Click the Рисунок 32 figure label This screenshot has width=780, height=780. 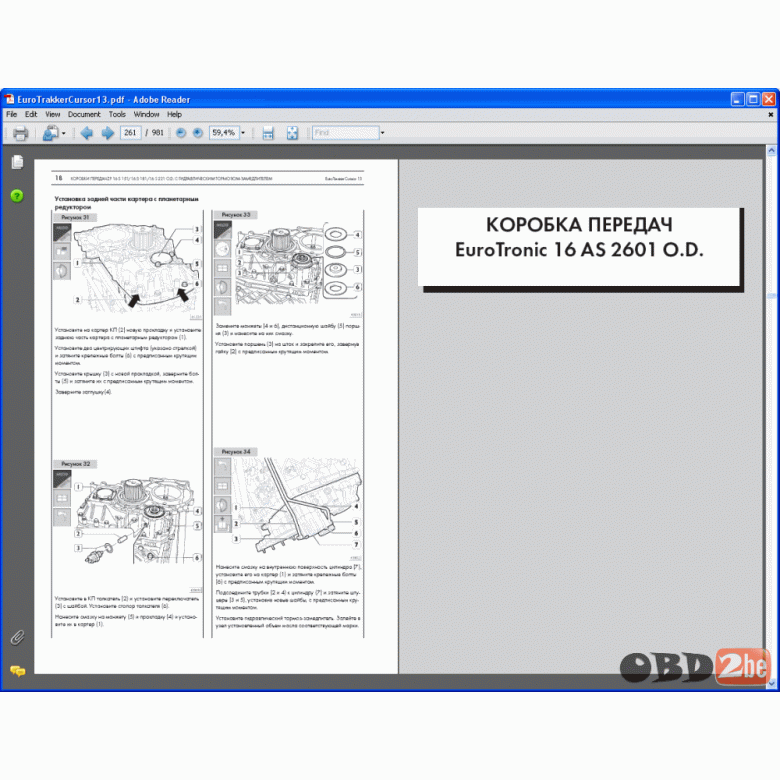tap(76, 464)
